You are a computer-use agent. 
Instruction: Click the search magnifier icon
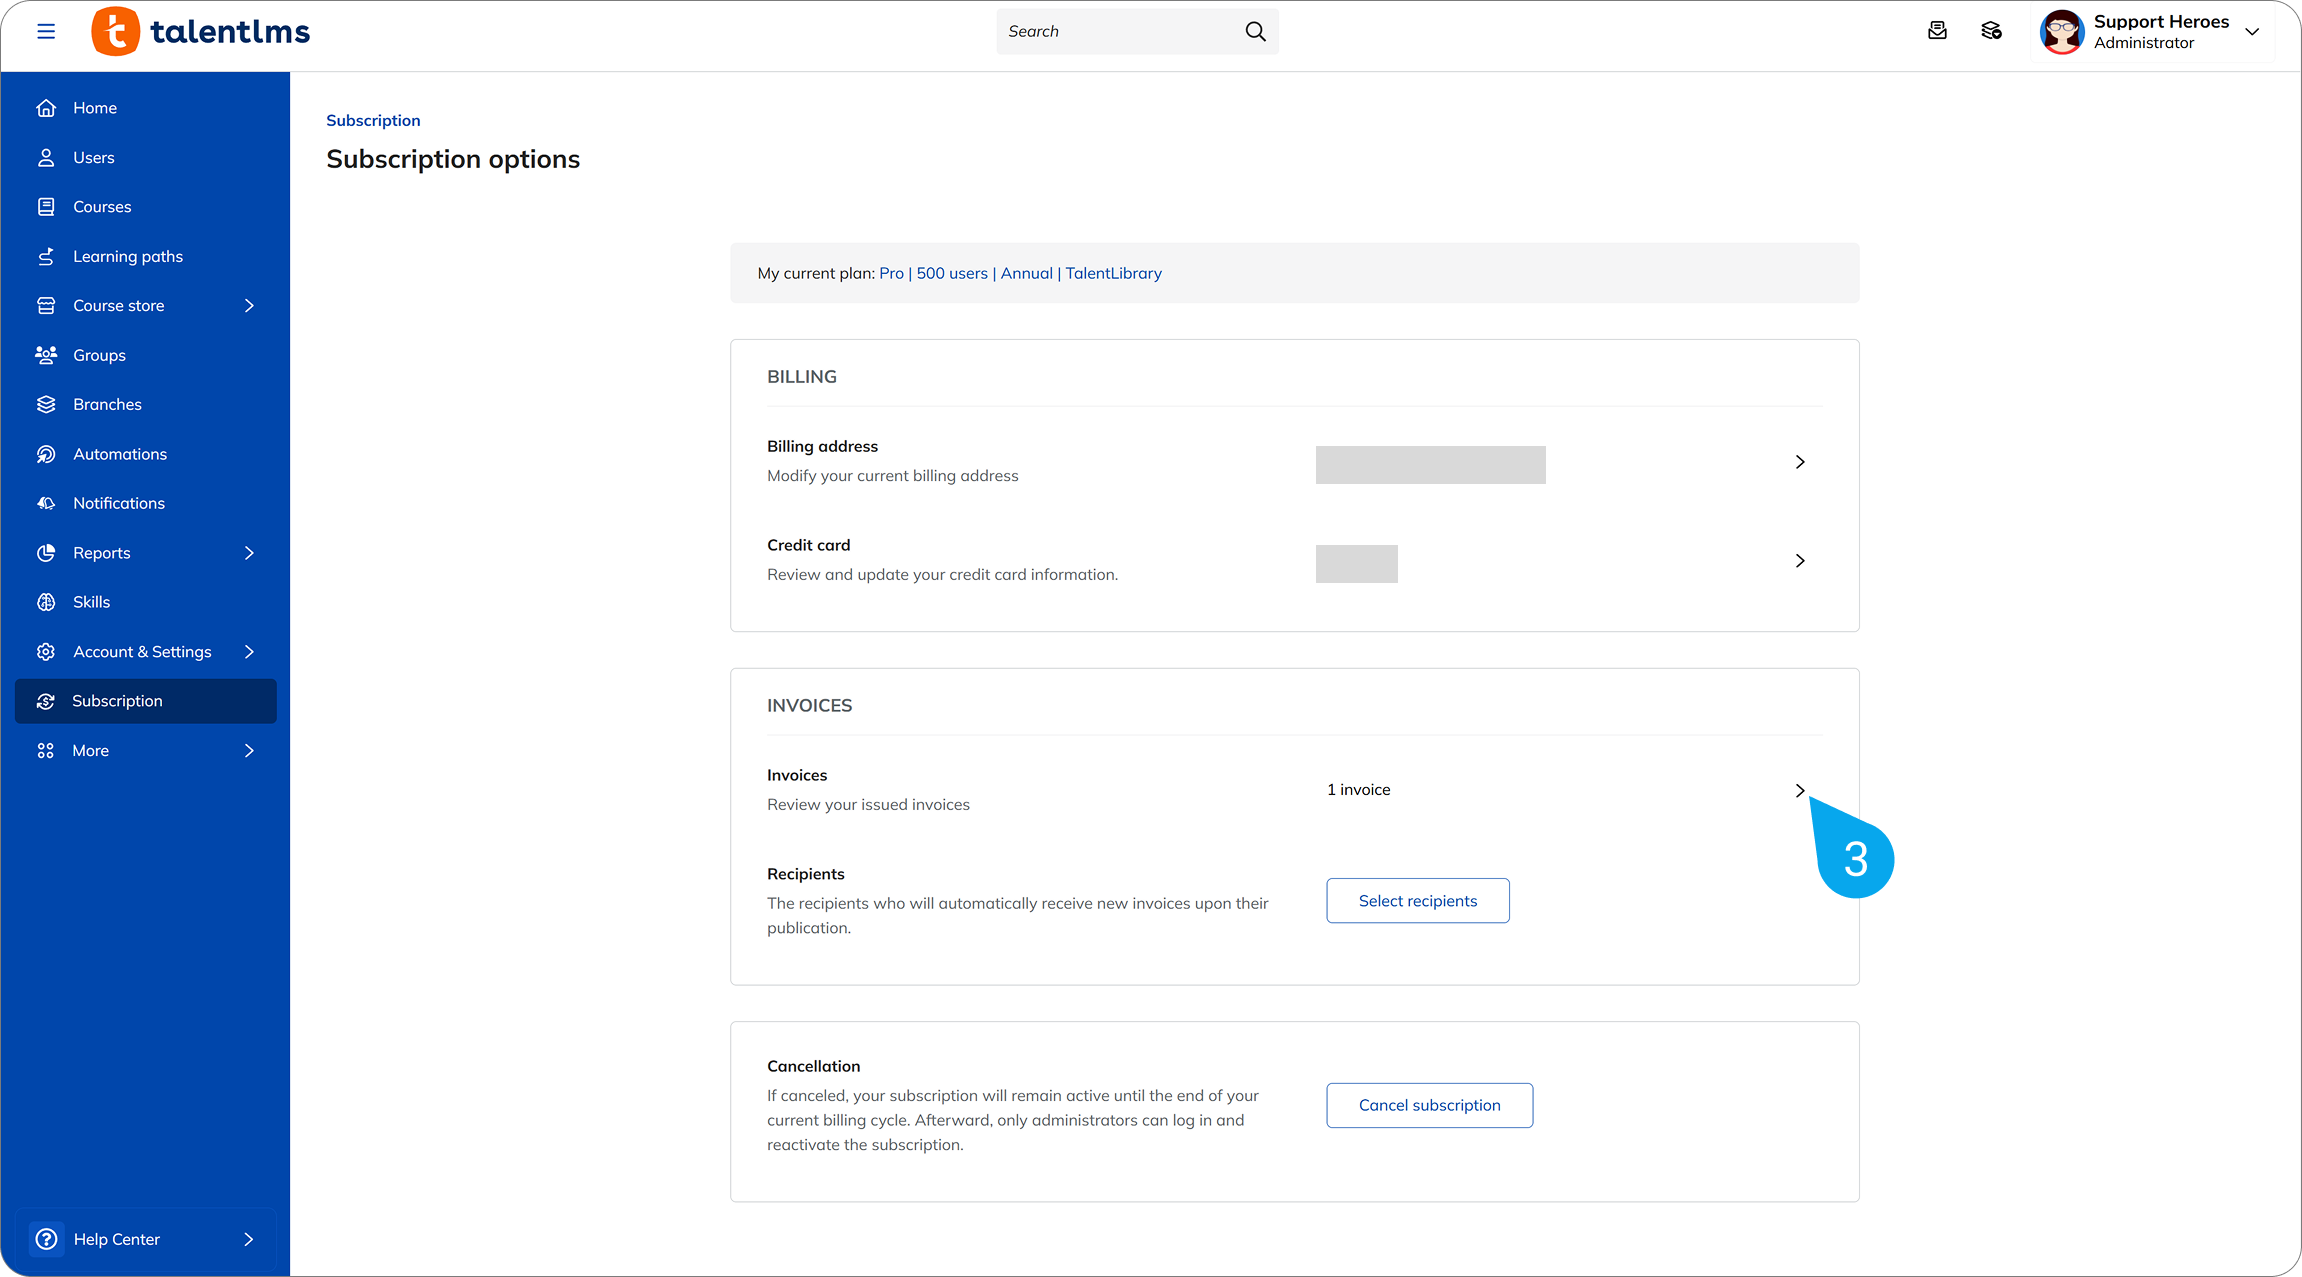[1255, 31]
